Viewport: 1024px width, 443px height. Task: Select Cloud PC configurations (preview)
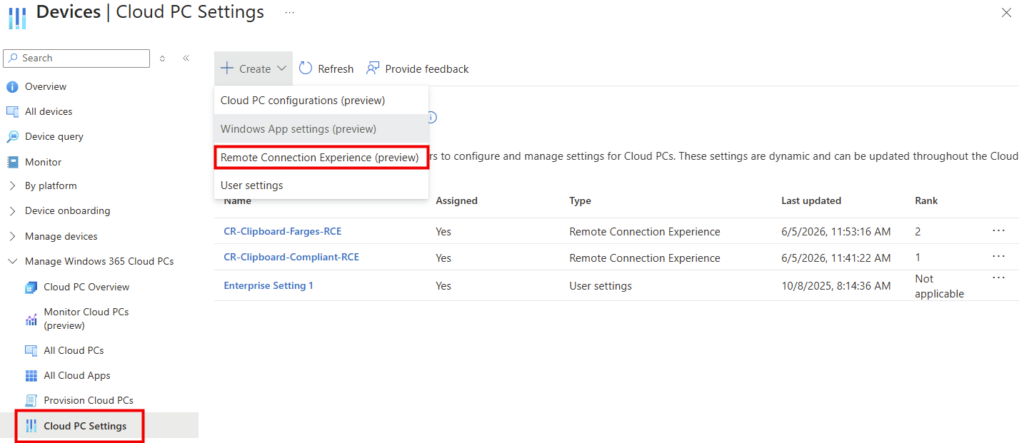[x=321, y=101]
